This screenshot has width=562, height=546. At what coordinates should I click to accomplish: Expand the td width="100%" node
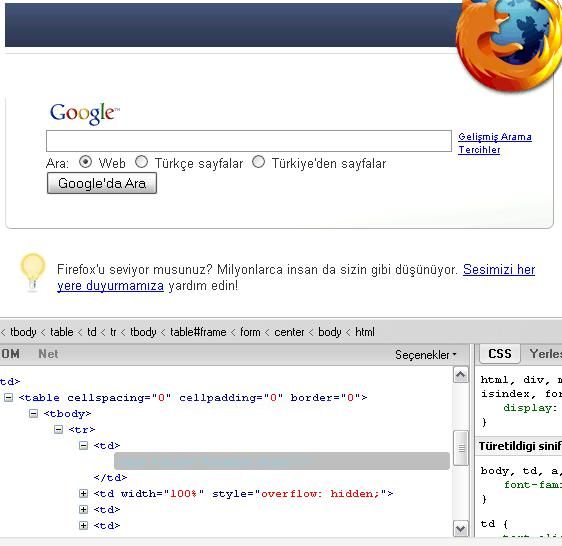[83, 493]
